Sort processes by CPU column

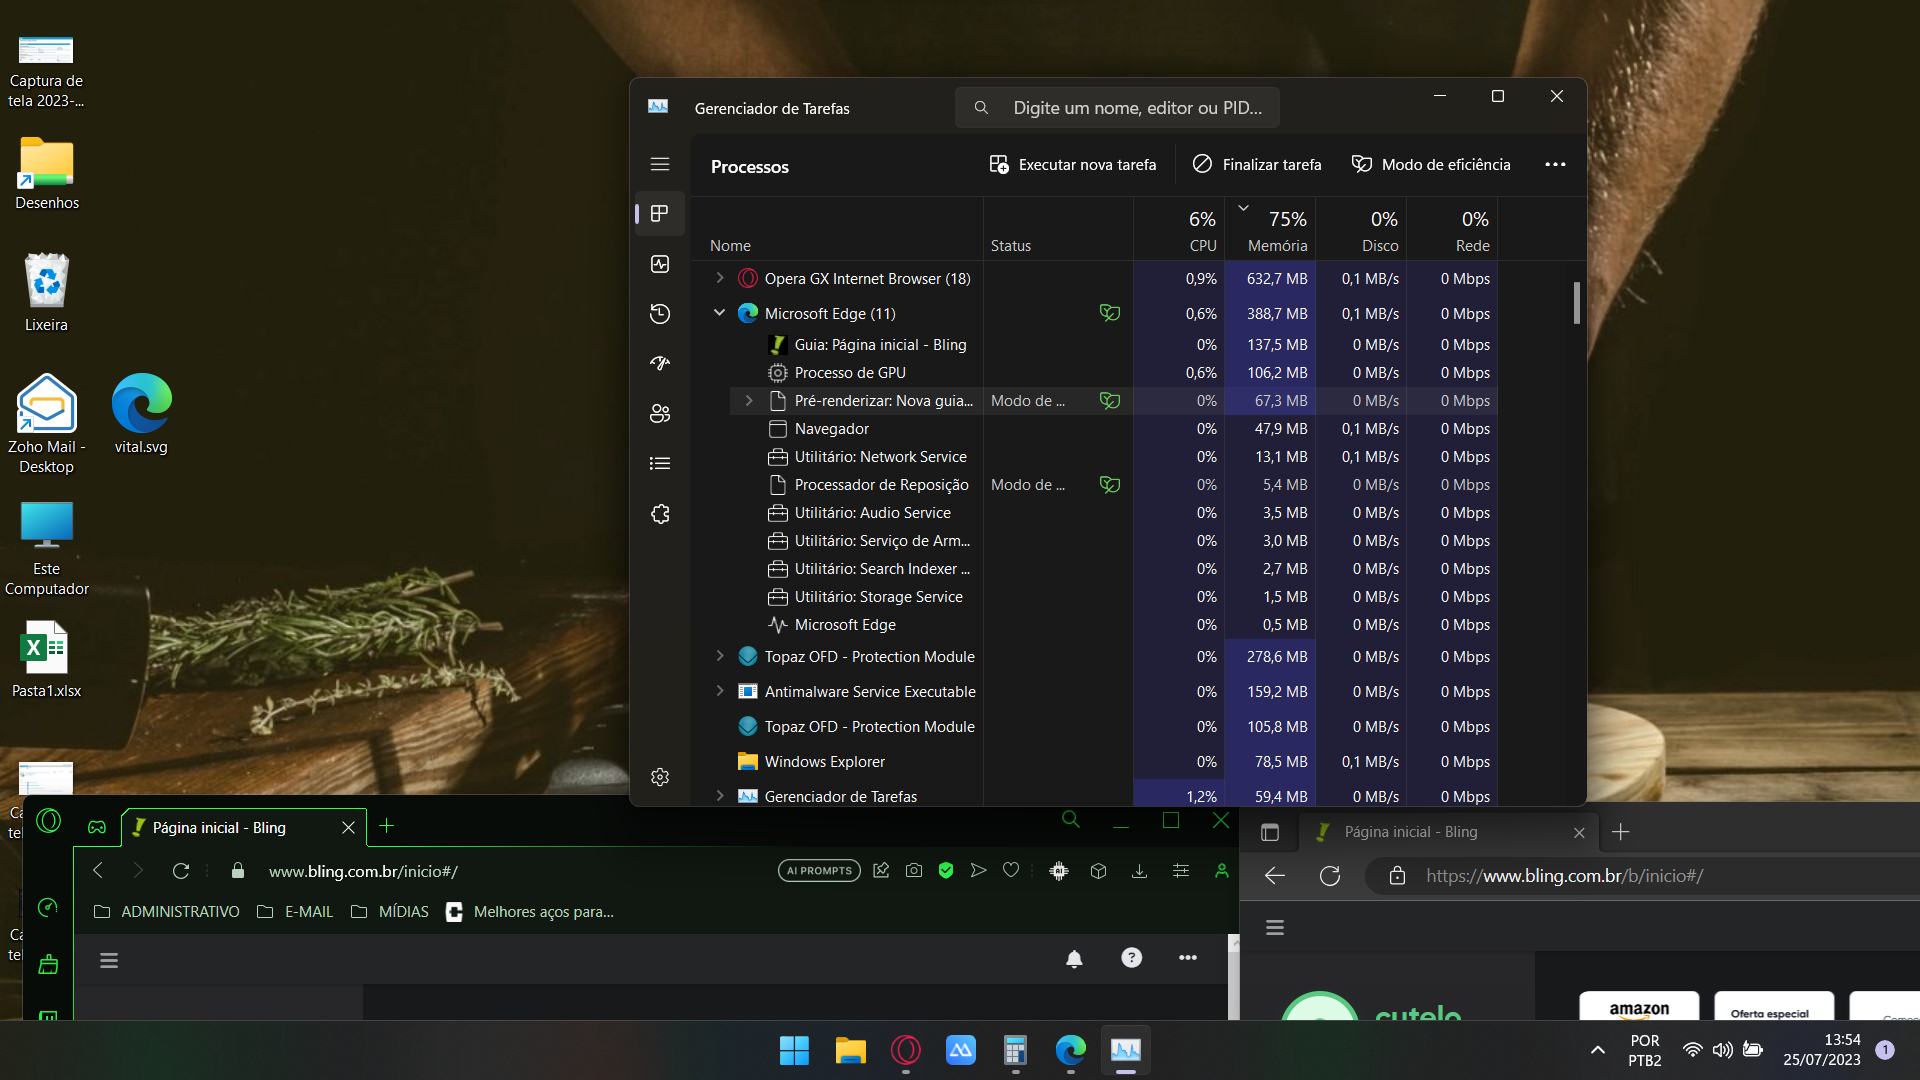(1180, 230)
